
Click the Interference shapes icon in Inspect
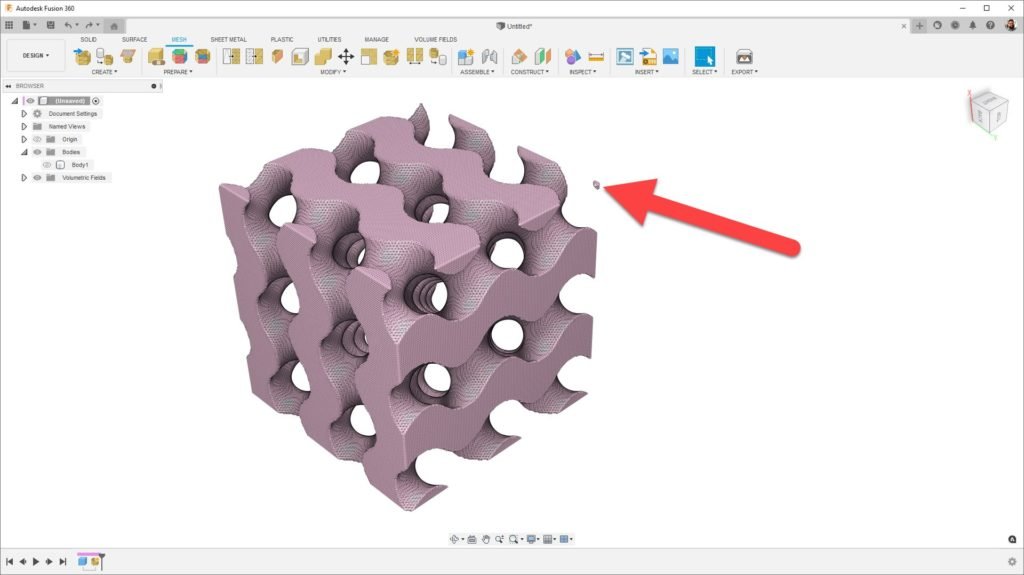click(573, 56)
